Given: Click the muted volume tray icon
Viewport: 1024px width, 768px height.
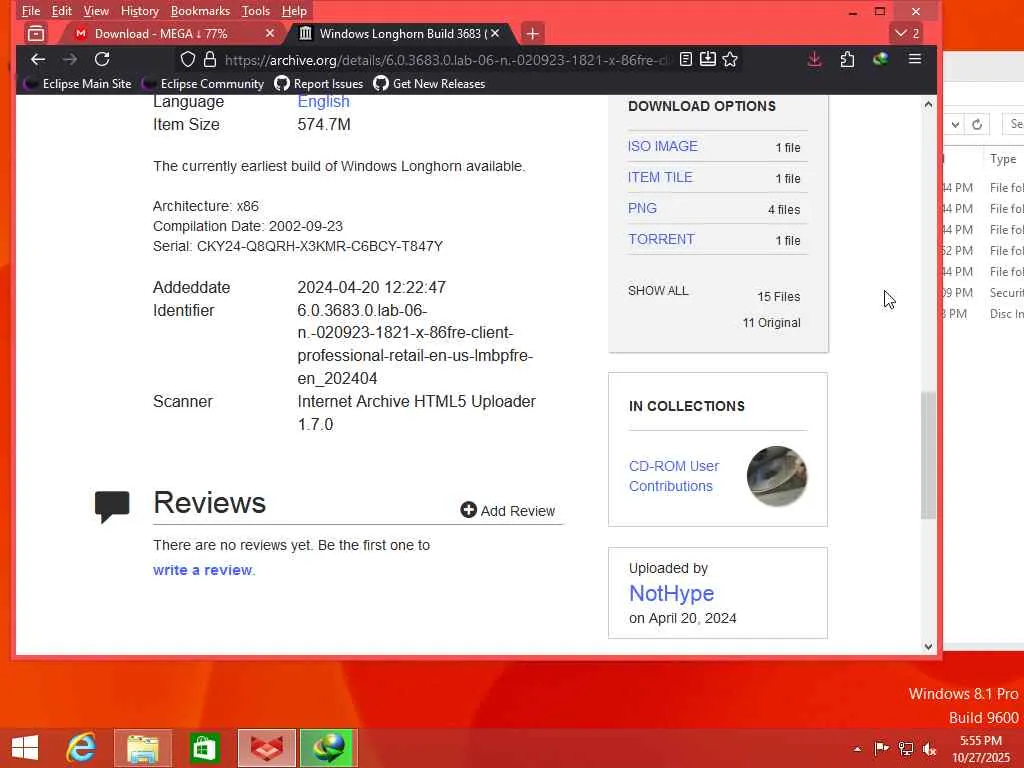Looking at the screenshot, I should tap(930, 748).
